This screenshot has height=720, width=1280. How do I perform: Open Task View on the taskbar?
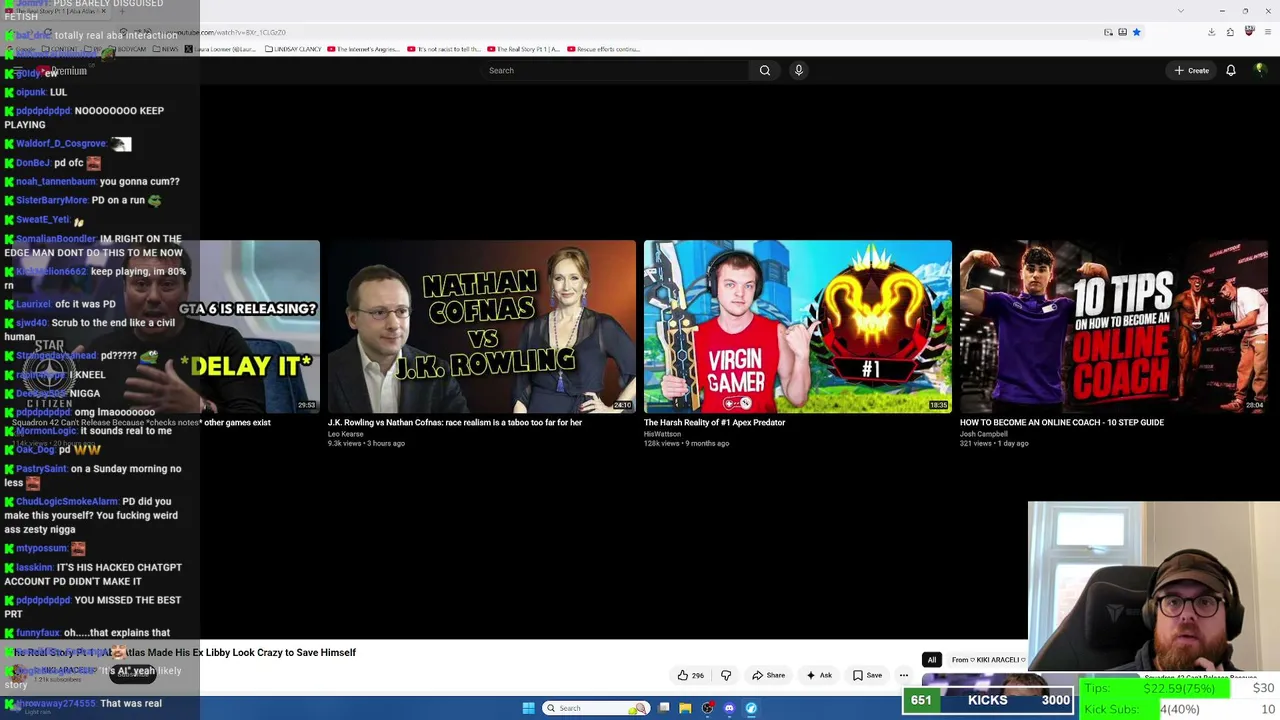click(x=663, y=708)
